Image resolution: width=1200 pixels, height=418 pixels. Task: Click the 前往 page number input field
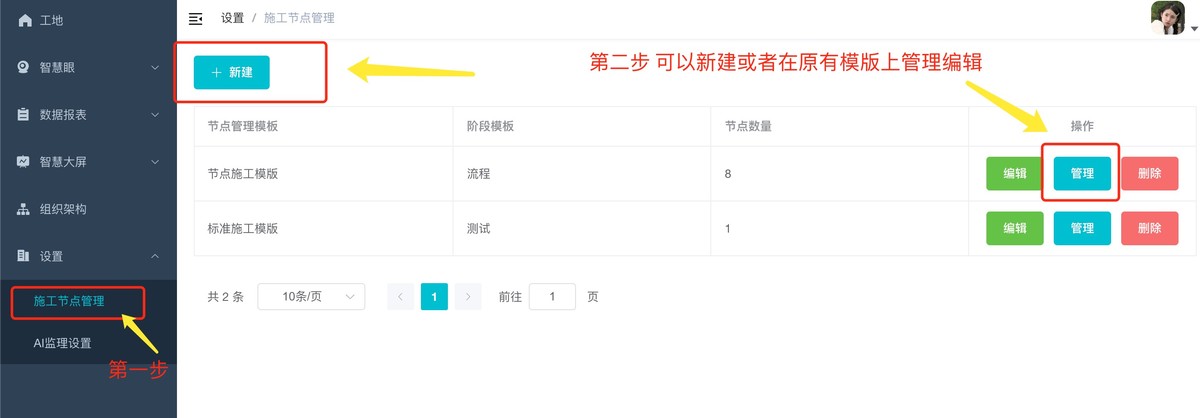coord(552,297)
